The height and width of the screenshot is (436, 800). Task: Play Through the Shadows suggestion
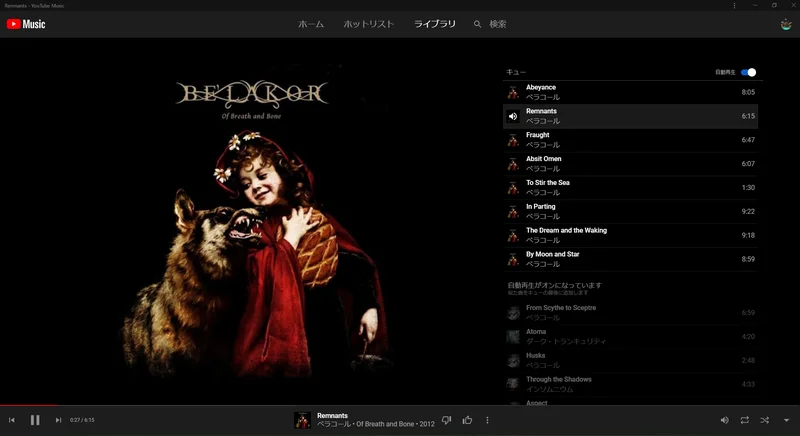pyautogui.click(x=630, y=384)
